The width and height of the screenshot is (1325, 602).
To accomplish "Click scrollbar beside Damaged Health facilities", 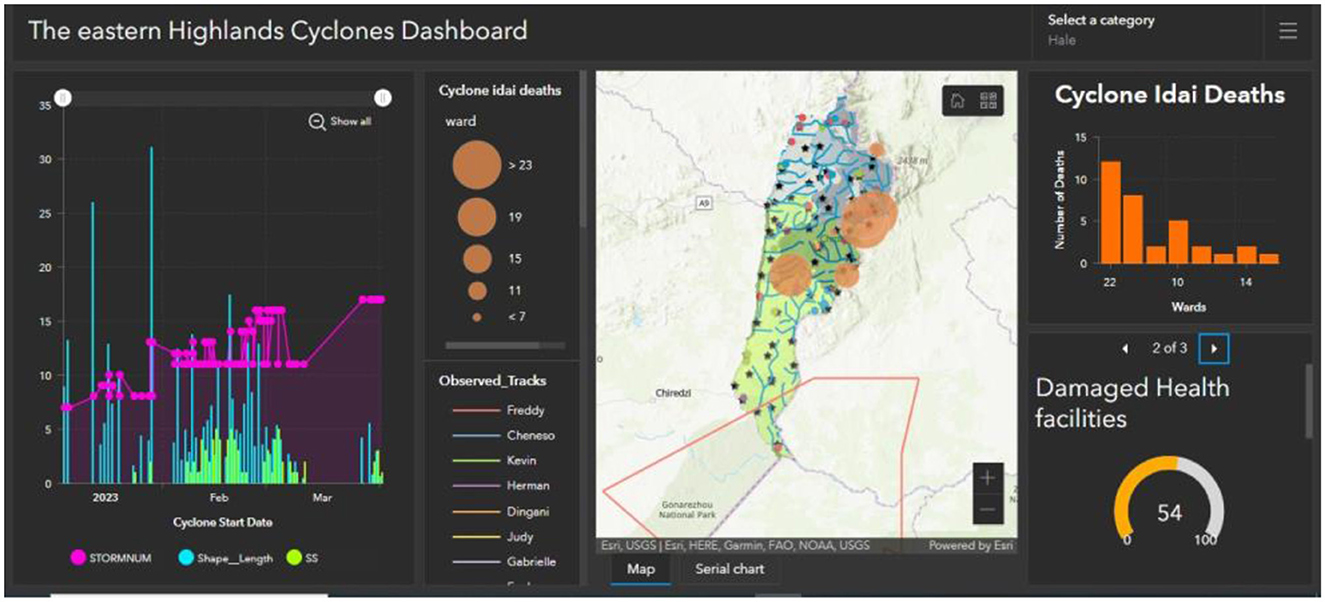I will [1309, 400].
